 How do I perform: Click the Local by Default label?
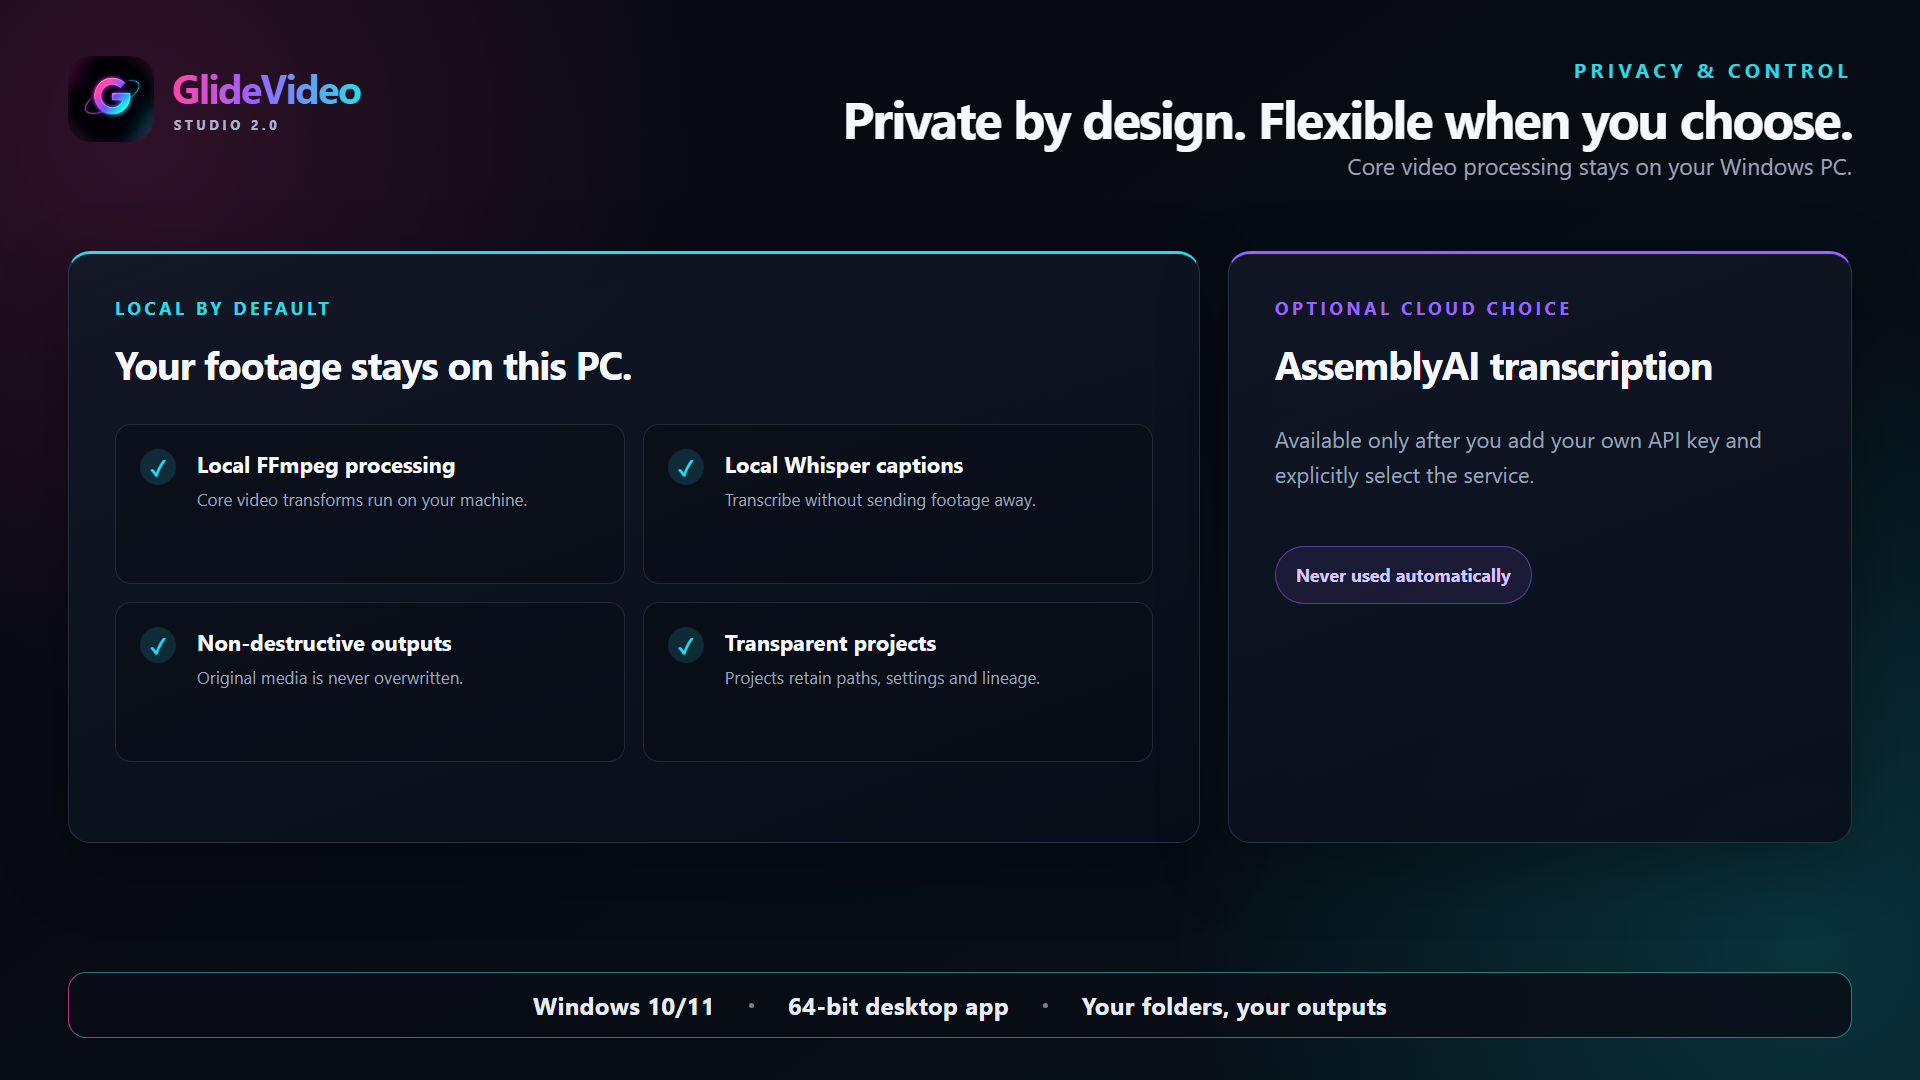(x=222, y=309)
